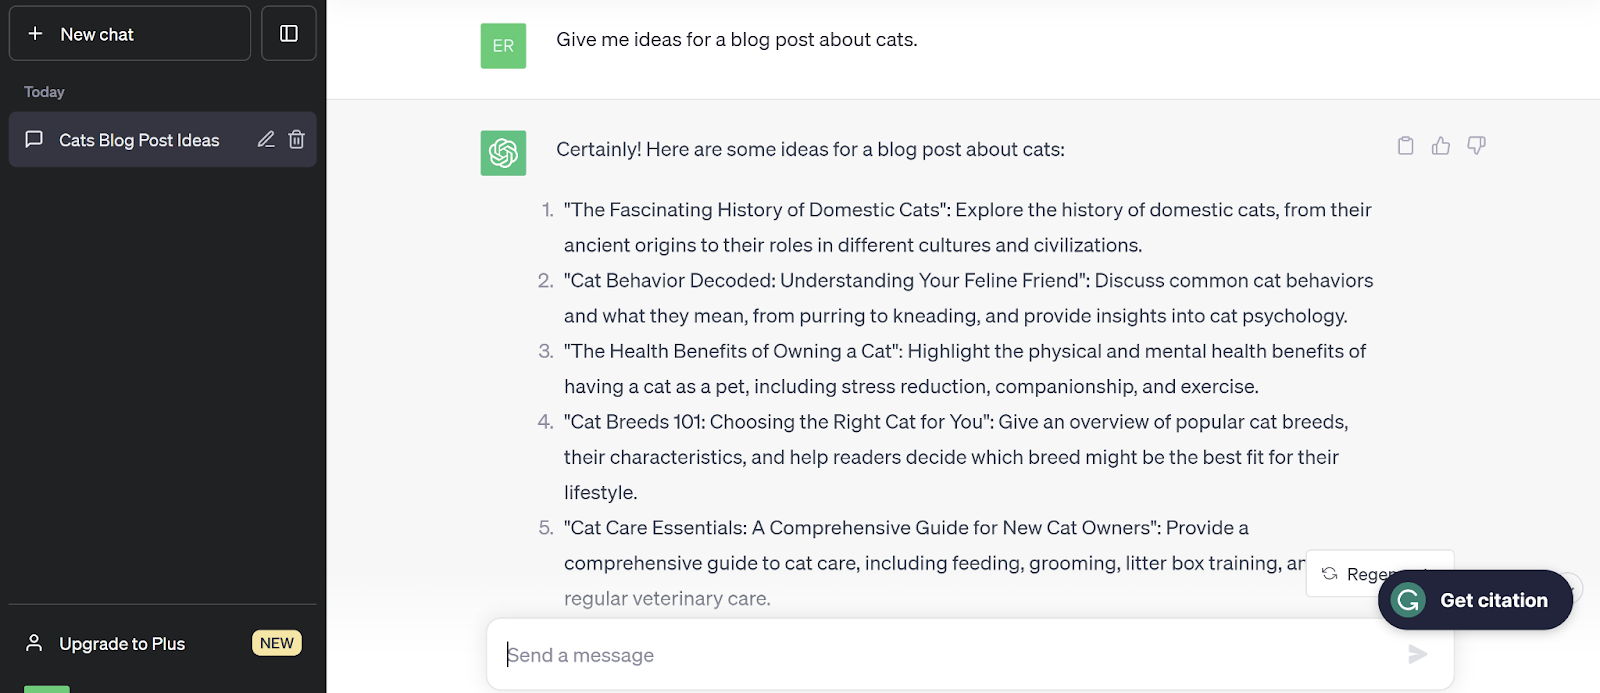Start a New chat
Viewport: 1600px width, 693px height.
click(130, 33)
